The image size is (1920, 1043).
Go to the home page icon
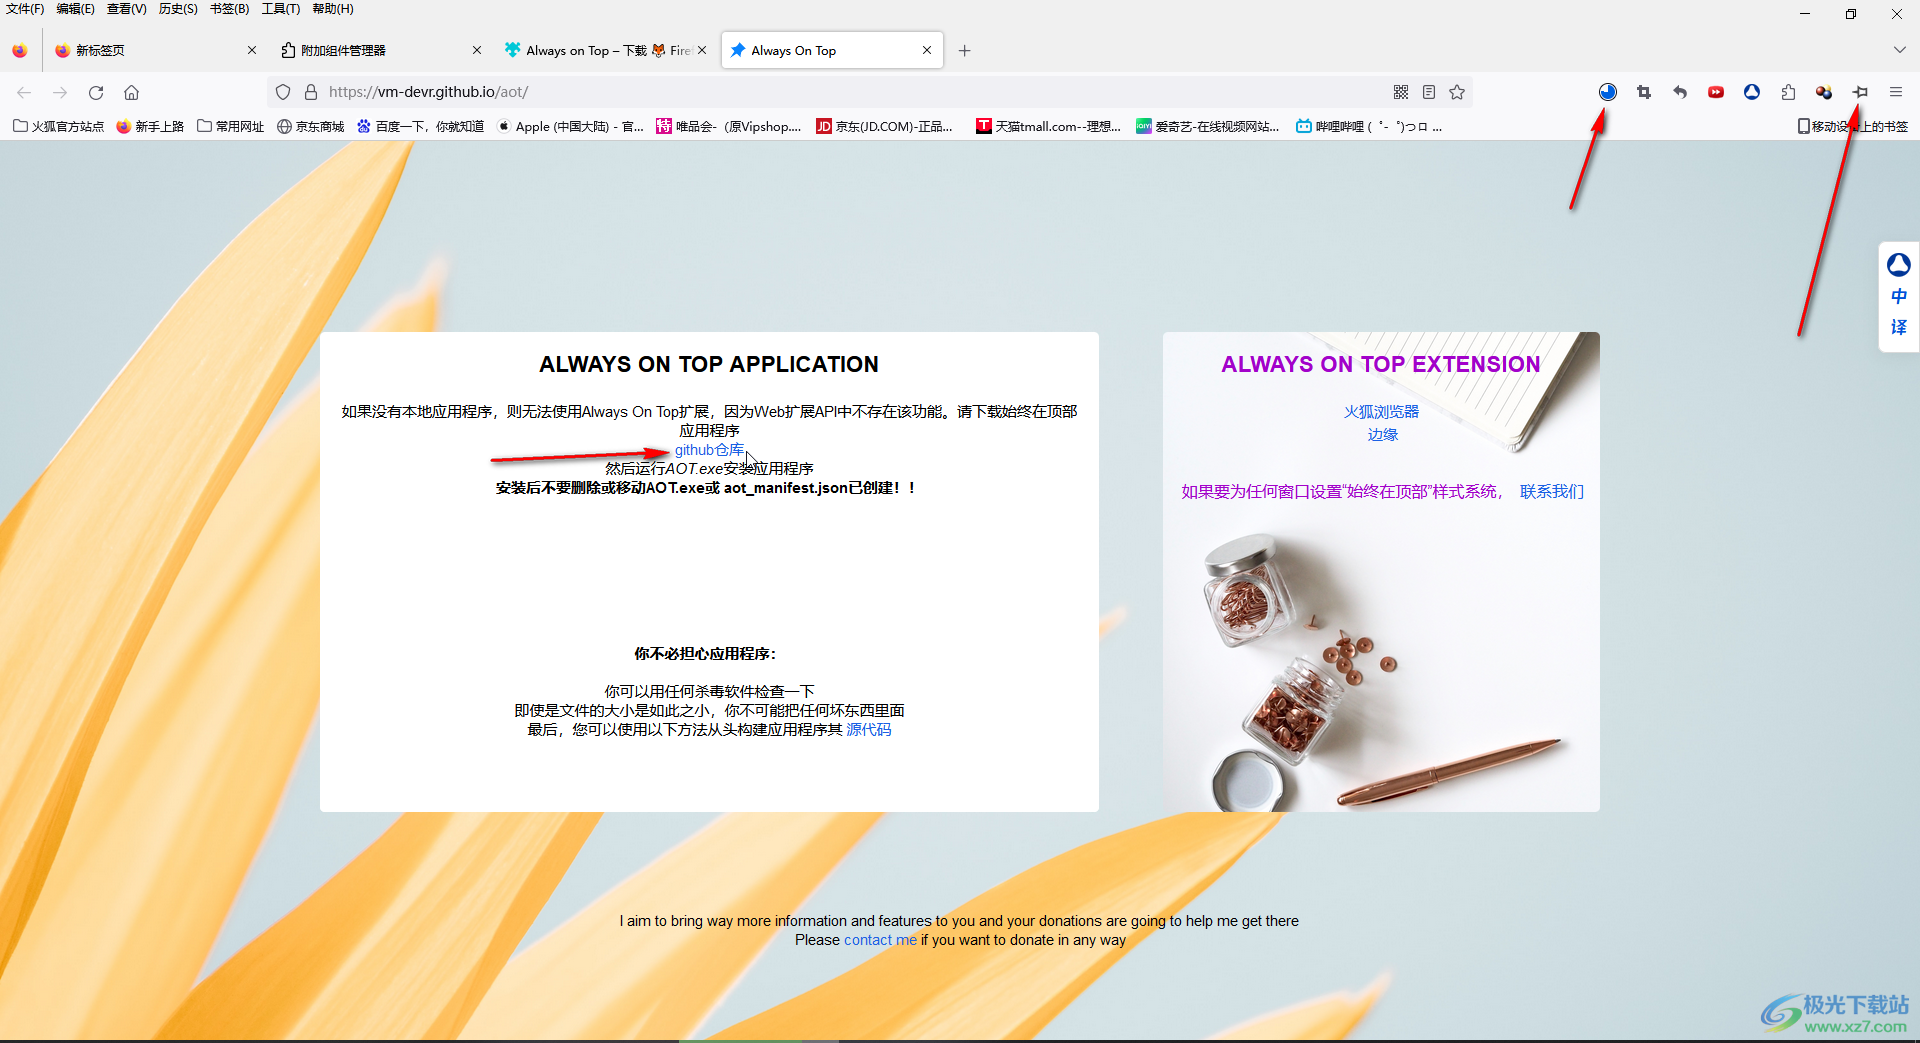[131, 92]
